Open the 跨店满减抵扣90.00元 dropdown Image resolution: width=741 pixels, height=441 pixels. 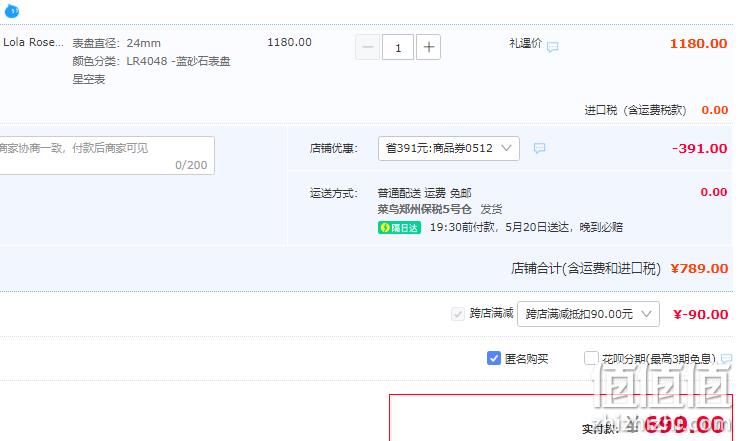click(588, 314)
